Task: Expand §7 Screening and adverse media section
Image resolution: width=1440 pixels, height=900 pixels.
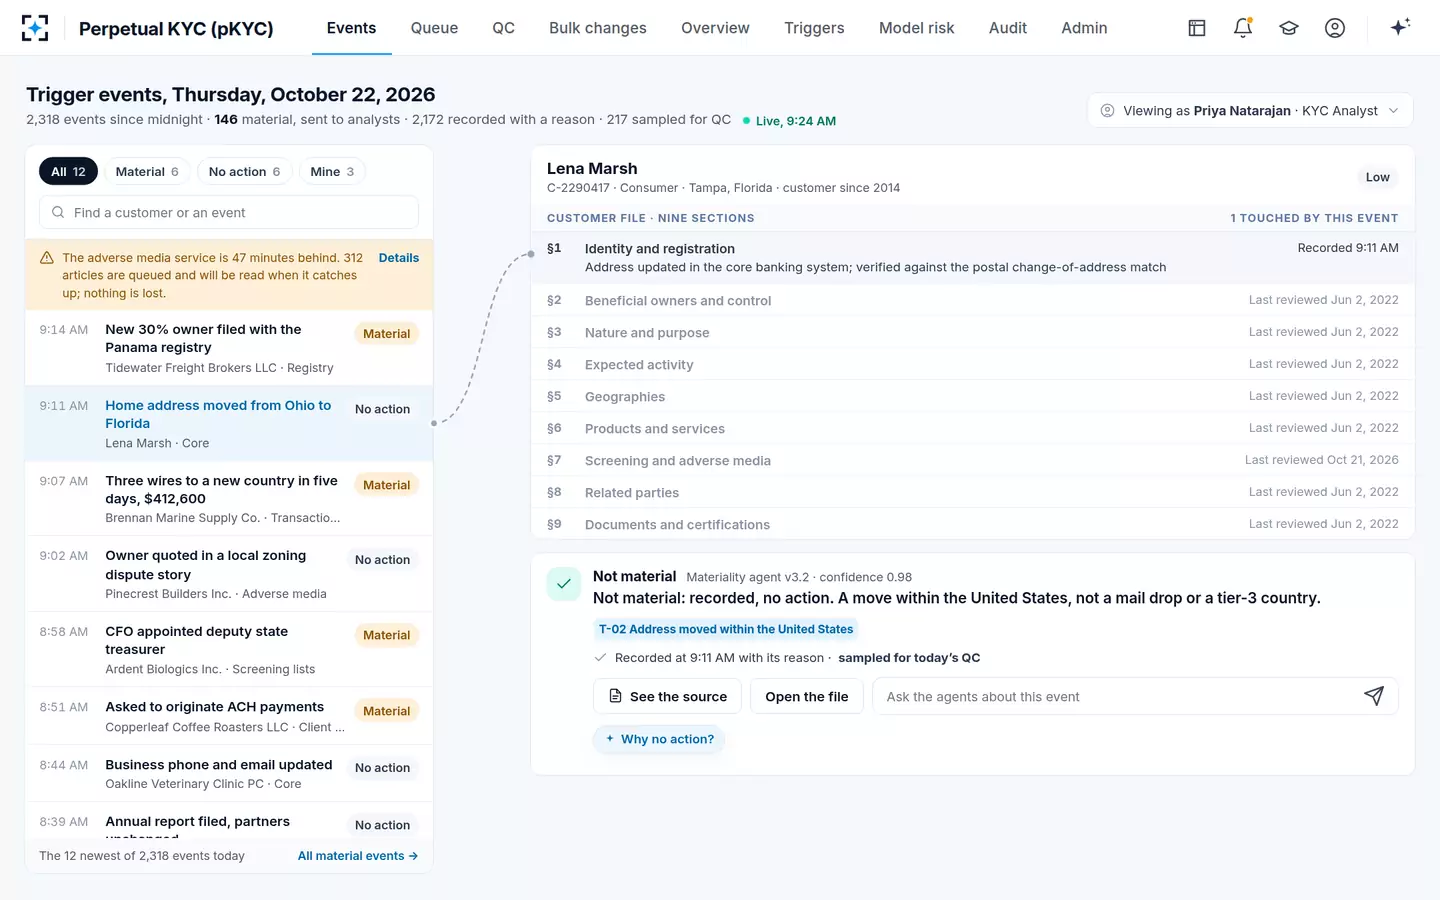Action: (x=972, y=460)
